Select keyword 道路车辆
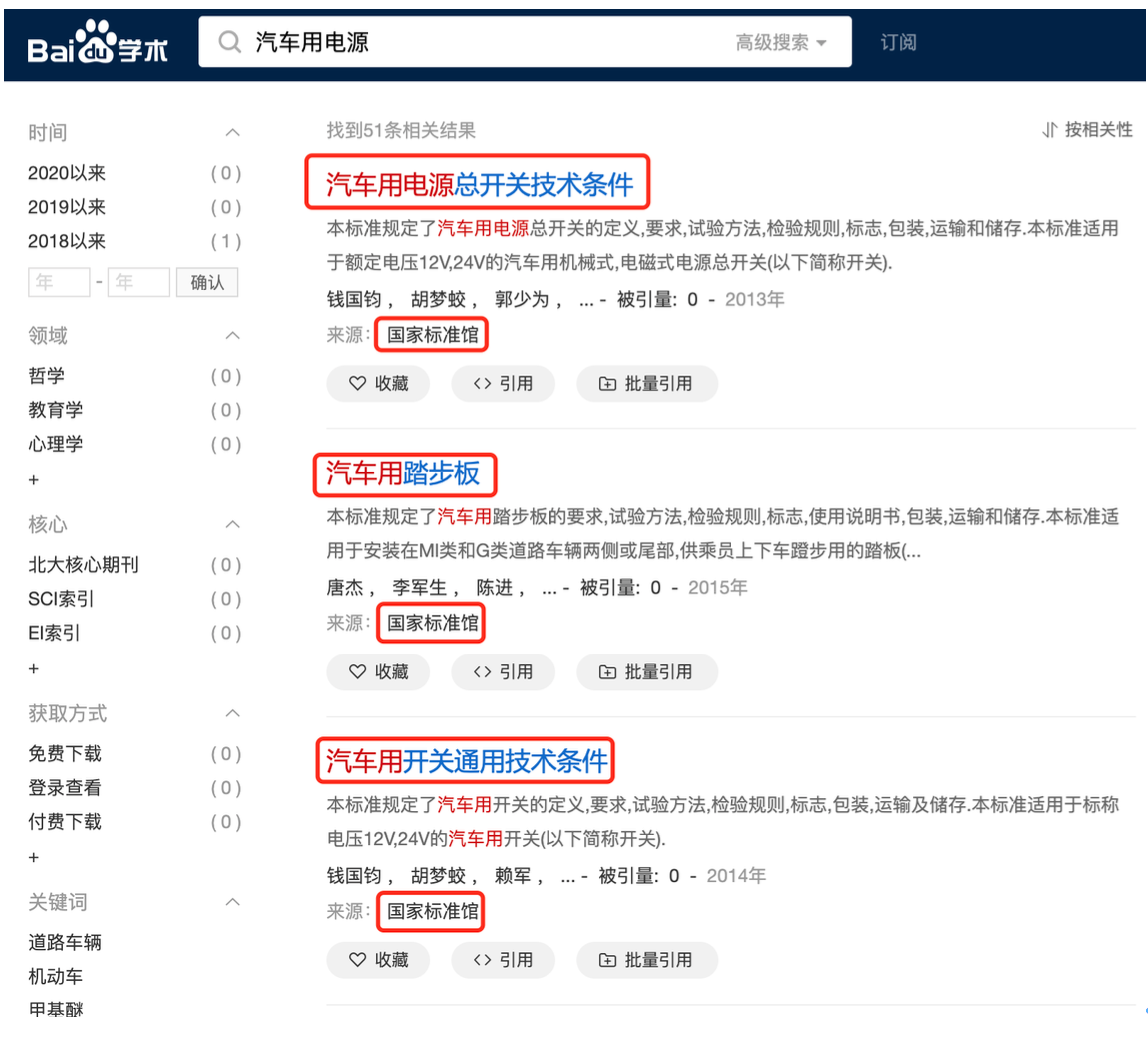This screenshot has width=1148, height=1048. [64, 943]
